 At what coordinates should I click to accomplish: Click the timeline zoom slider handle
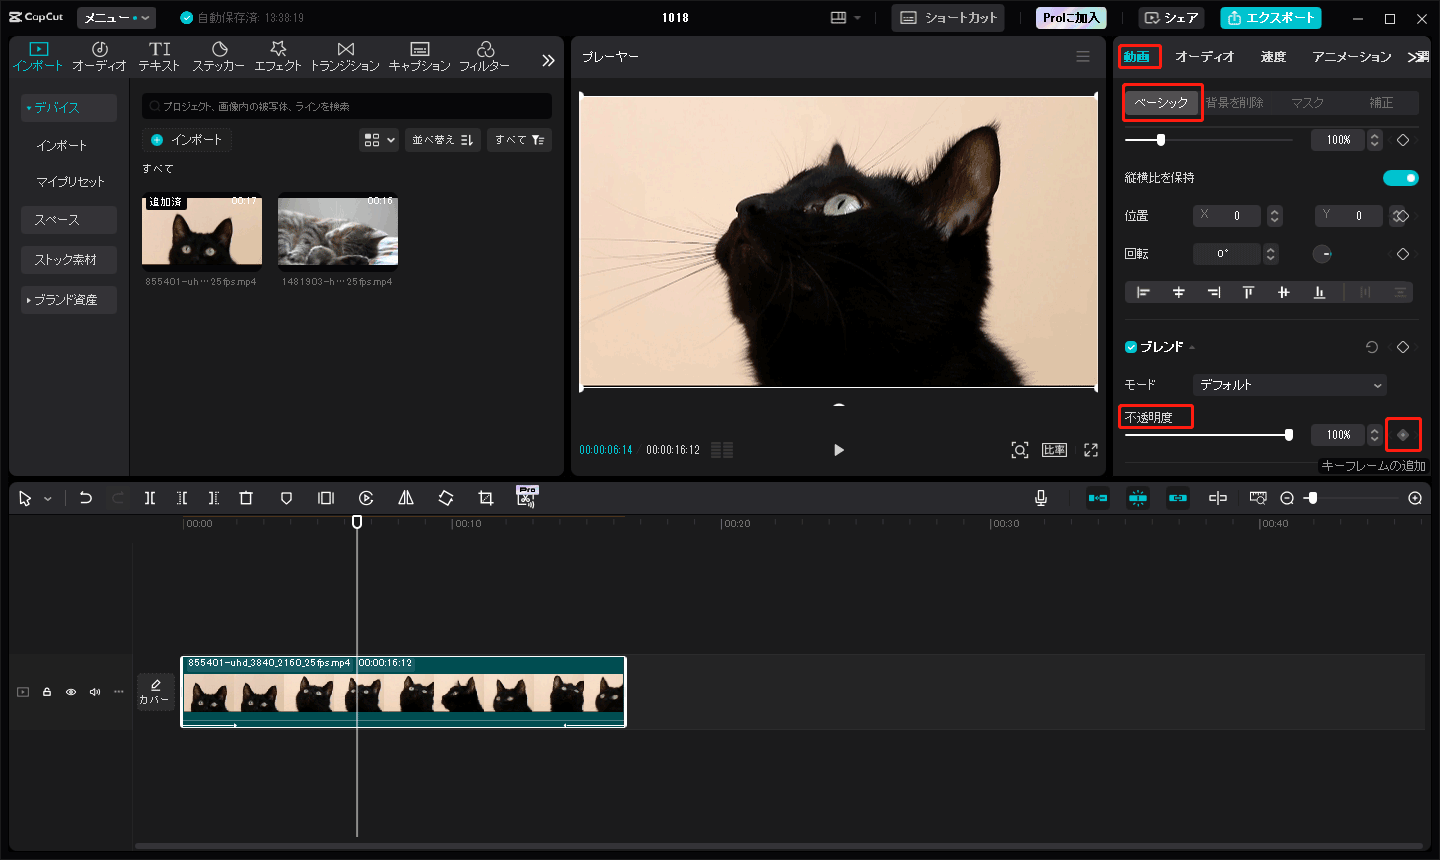(x=1312, y=498)
